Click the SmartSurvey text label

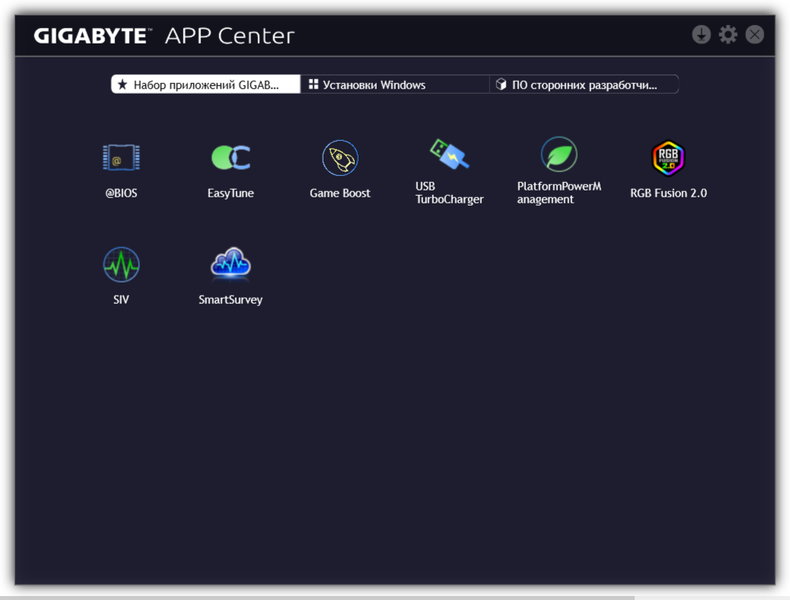231,299
